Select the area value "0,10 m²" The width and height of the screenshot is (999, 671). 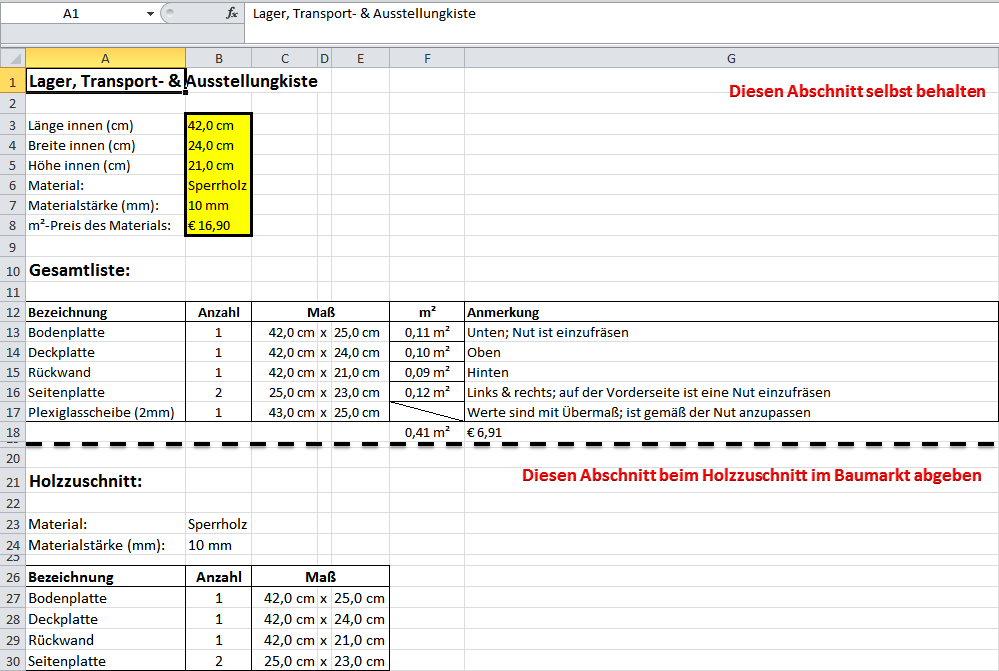coord(427,352)
